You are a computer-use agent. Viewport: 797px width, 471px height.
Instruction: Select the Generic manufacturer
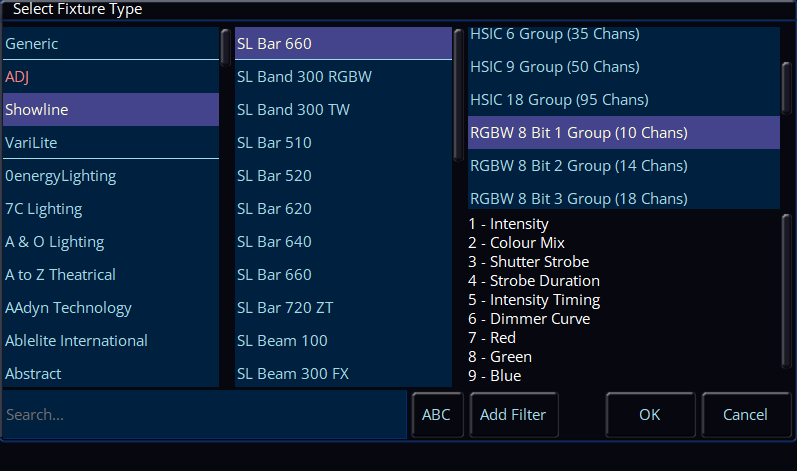click(x=111, y=44)
